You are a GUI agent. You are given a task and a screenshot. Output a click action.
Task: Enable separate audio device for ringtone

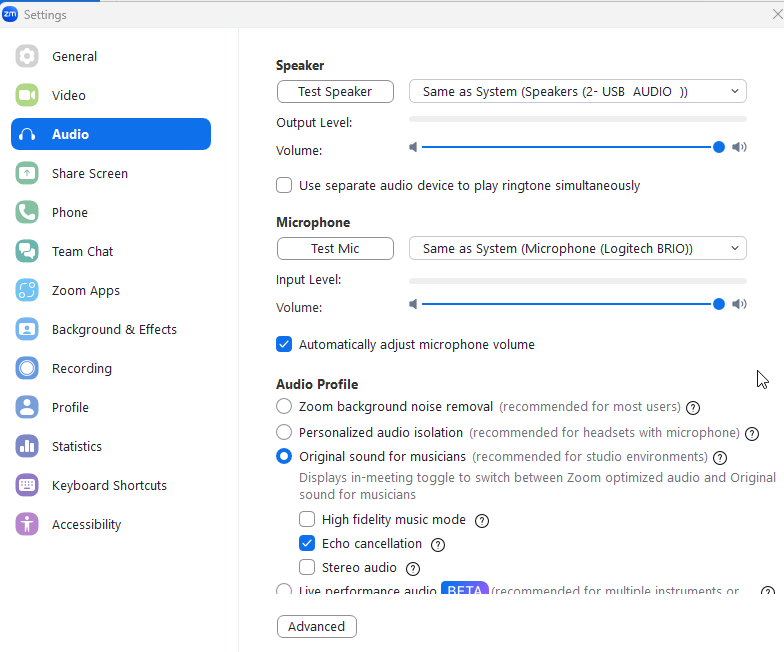coord(284,186)
